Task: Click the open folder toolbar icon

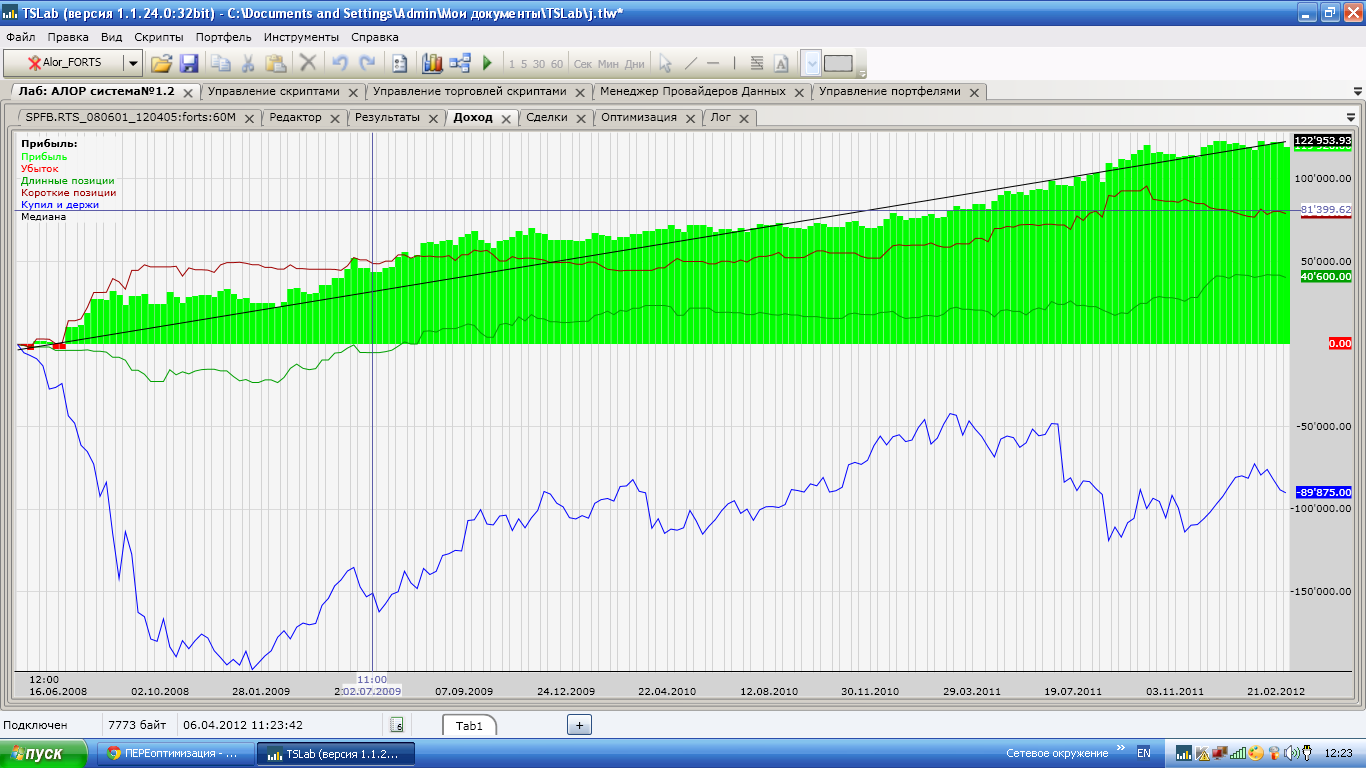Action: tap(161, 63)
